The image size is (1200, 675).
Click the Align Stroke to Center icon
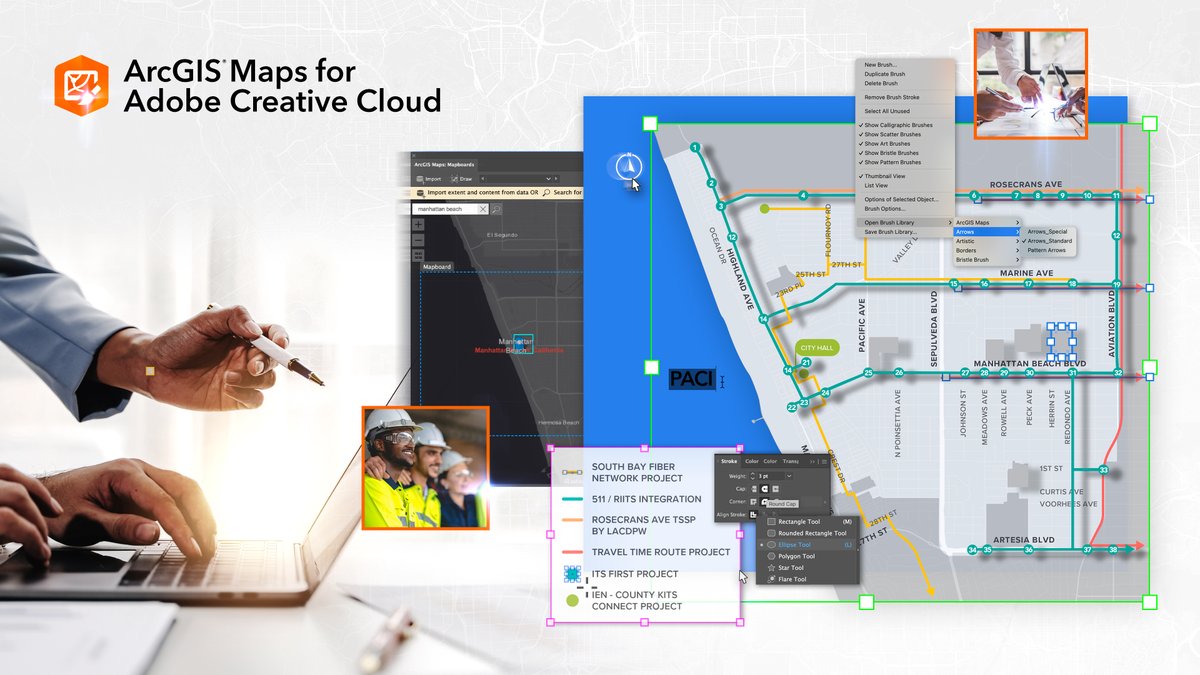pos(753,514)
